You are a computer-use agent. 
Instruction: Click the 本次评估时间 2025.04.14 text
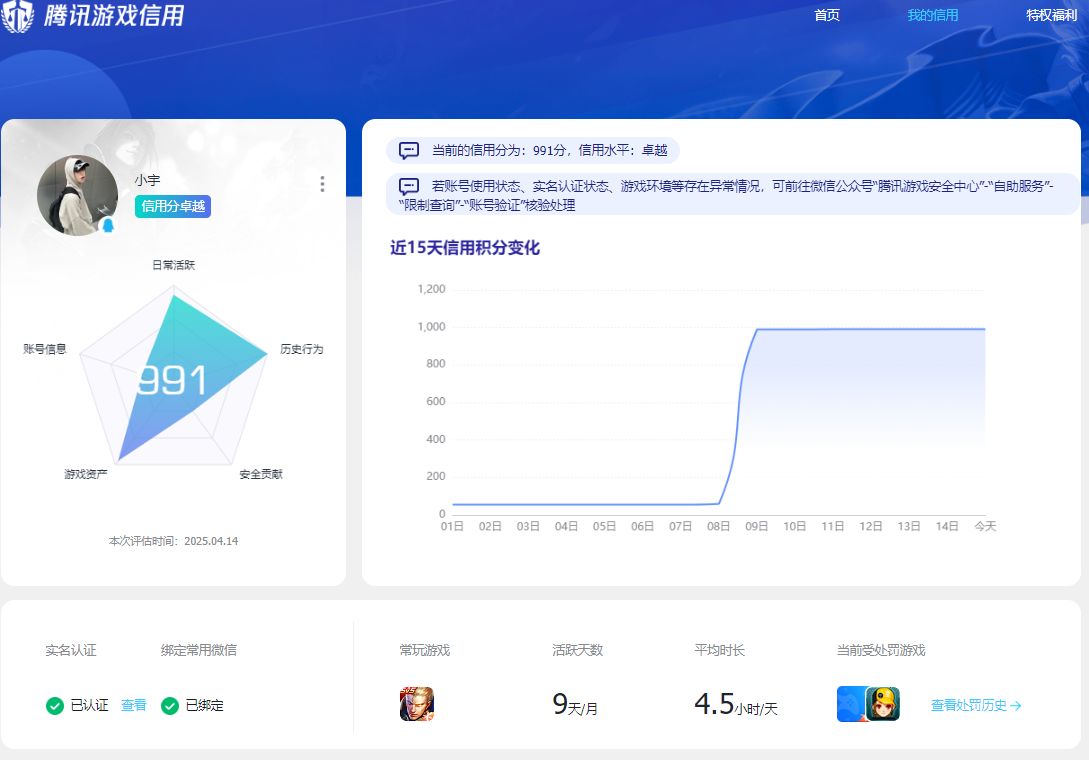tap(174, 540)
